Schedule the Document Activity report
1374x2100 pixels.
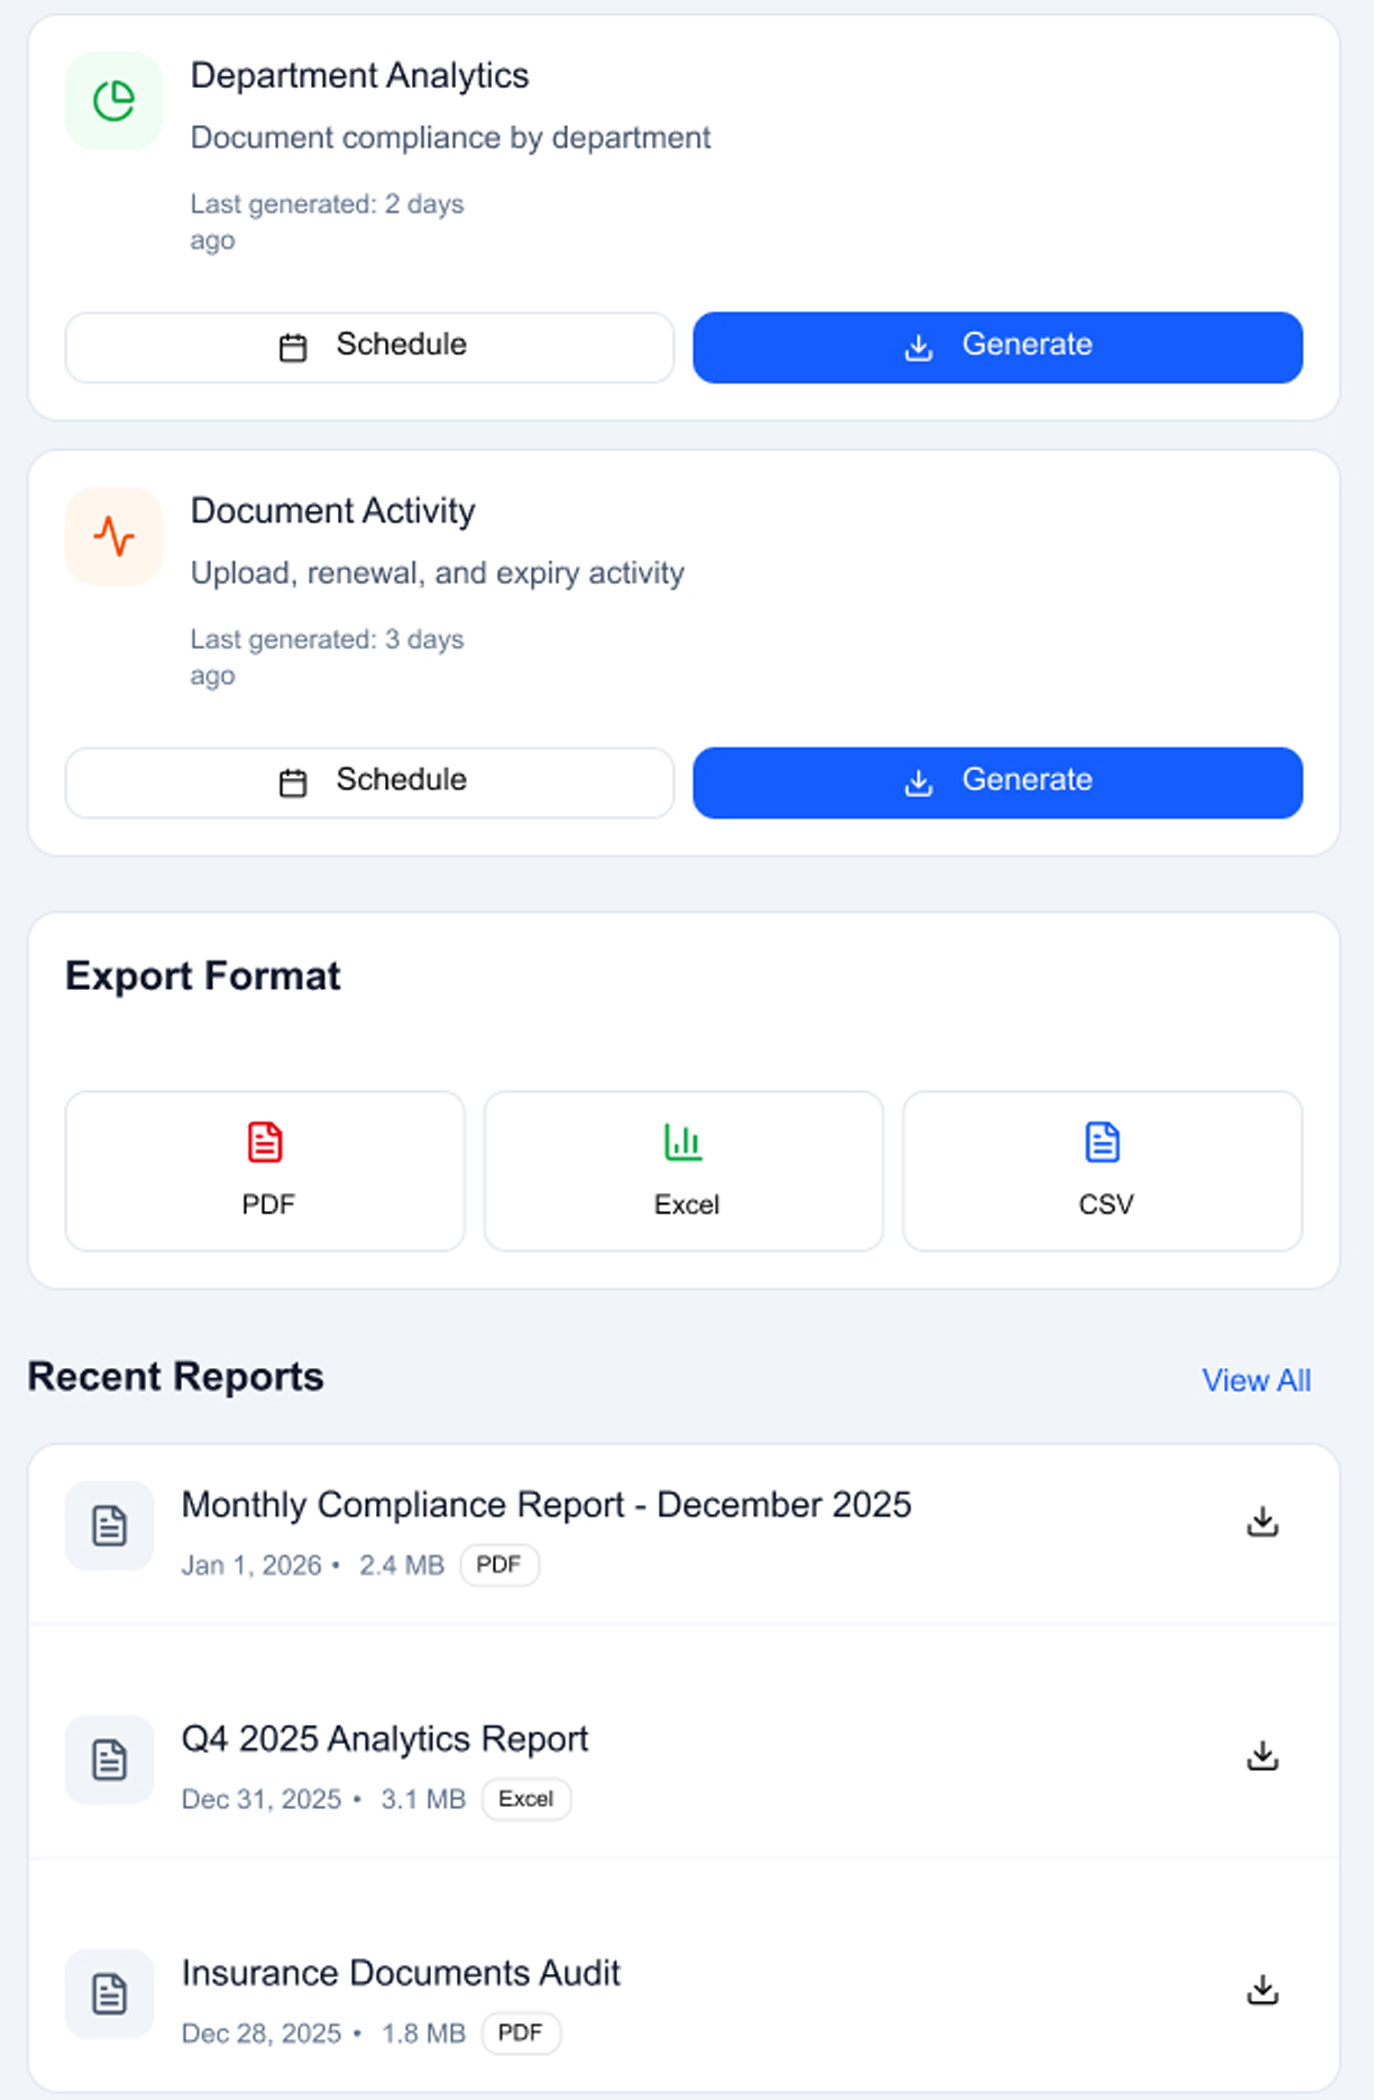370,782
